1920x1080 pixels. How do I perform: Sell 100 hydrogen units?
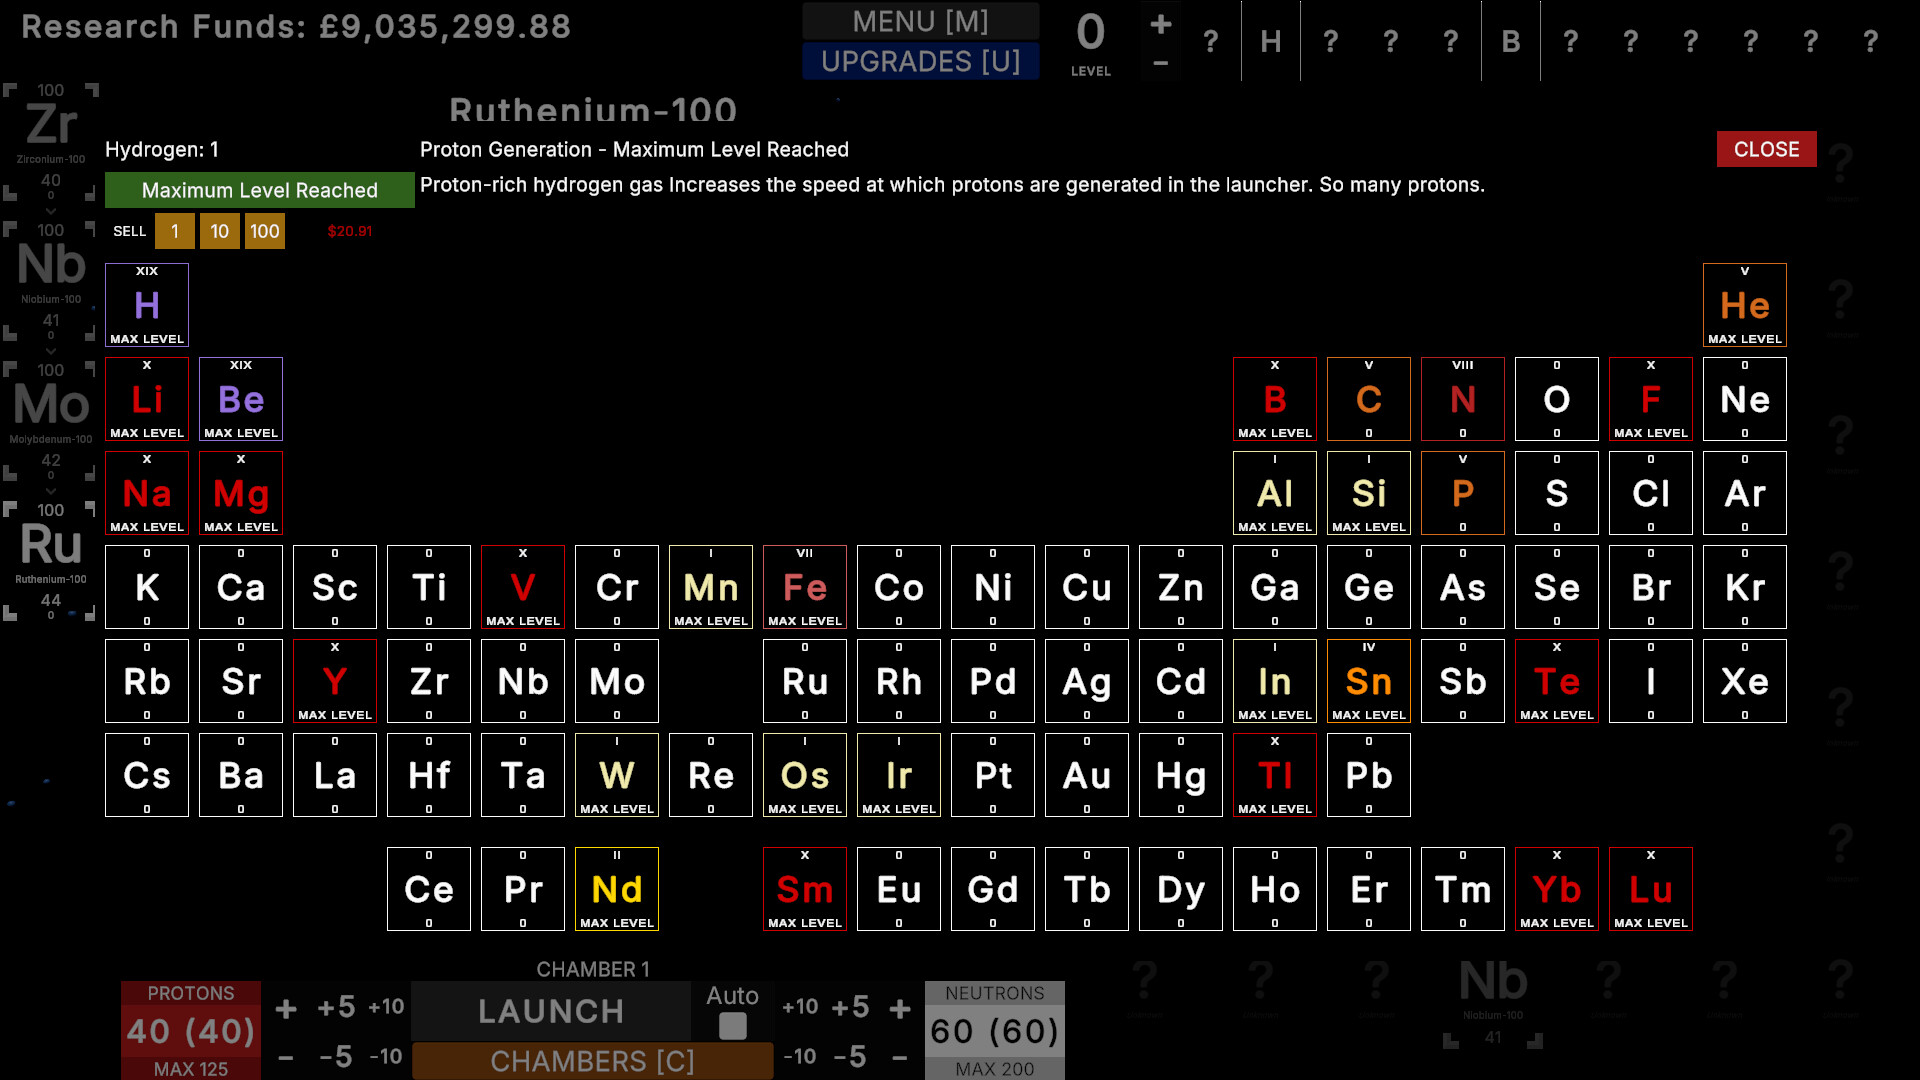pos(264,231)
